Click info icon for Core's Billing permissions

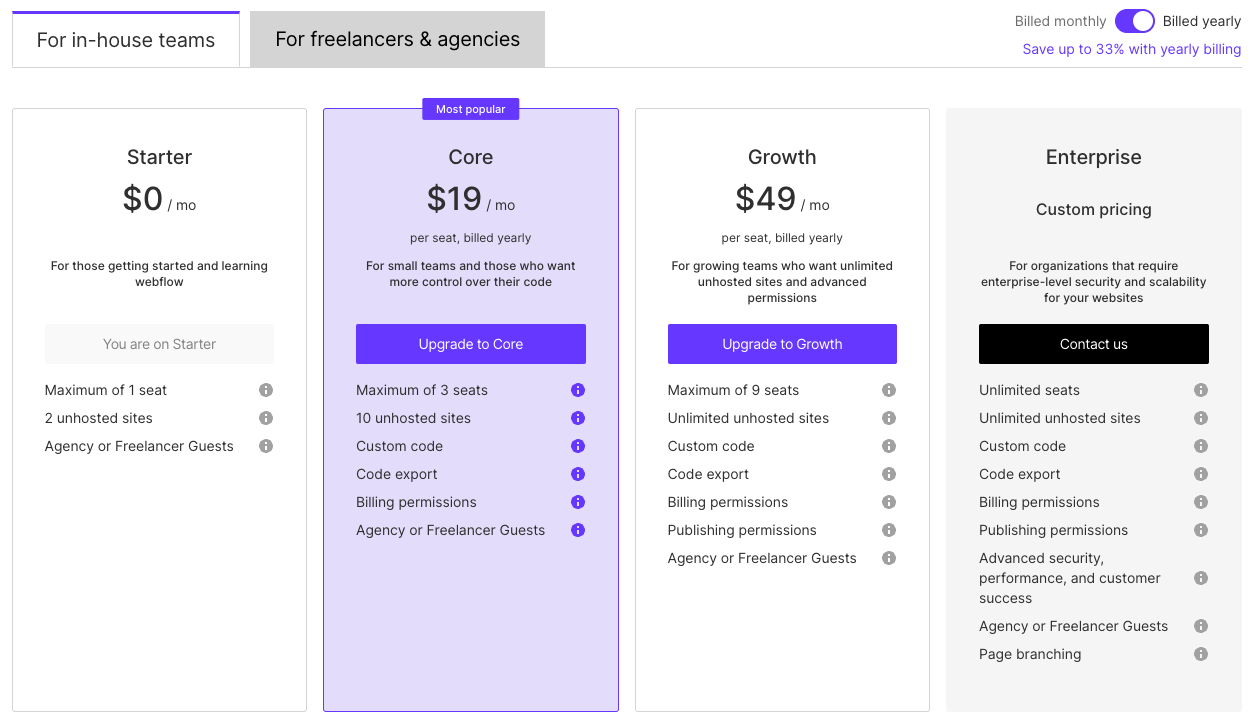578,502
